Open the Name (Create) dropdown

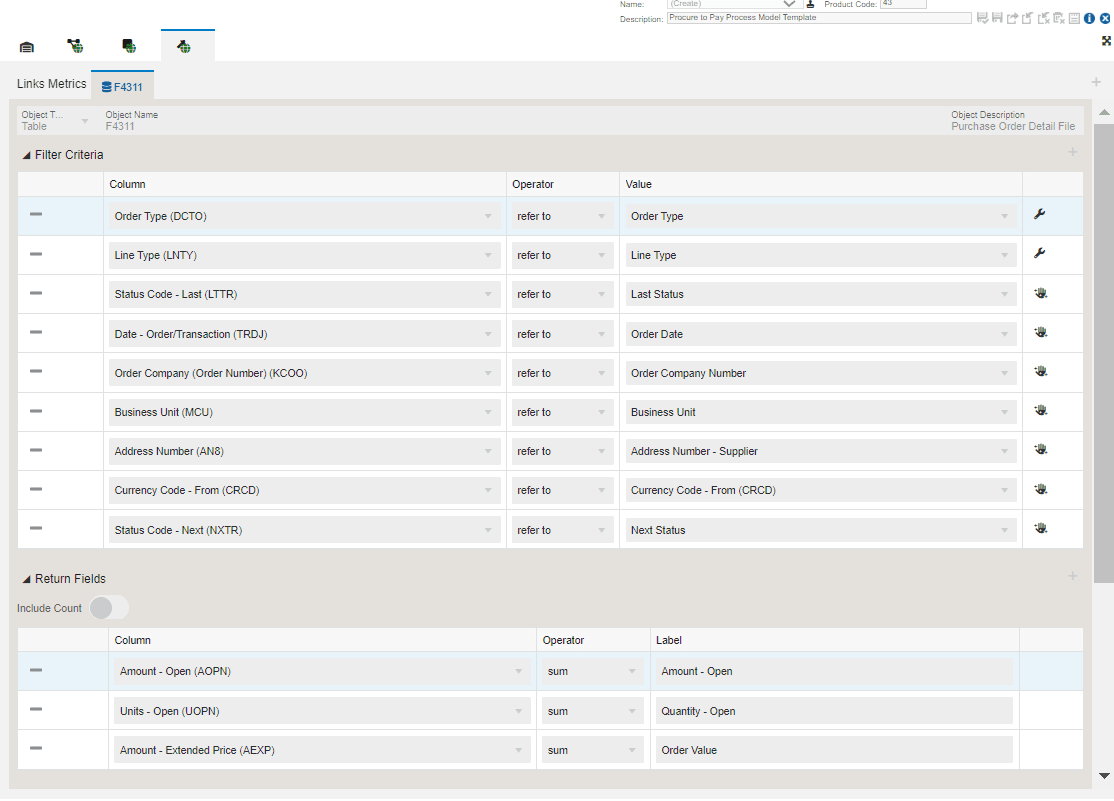[735, 4]
